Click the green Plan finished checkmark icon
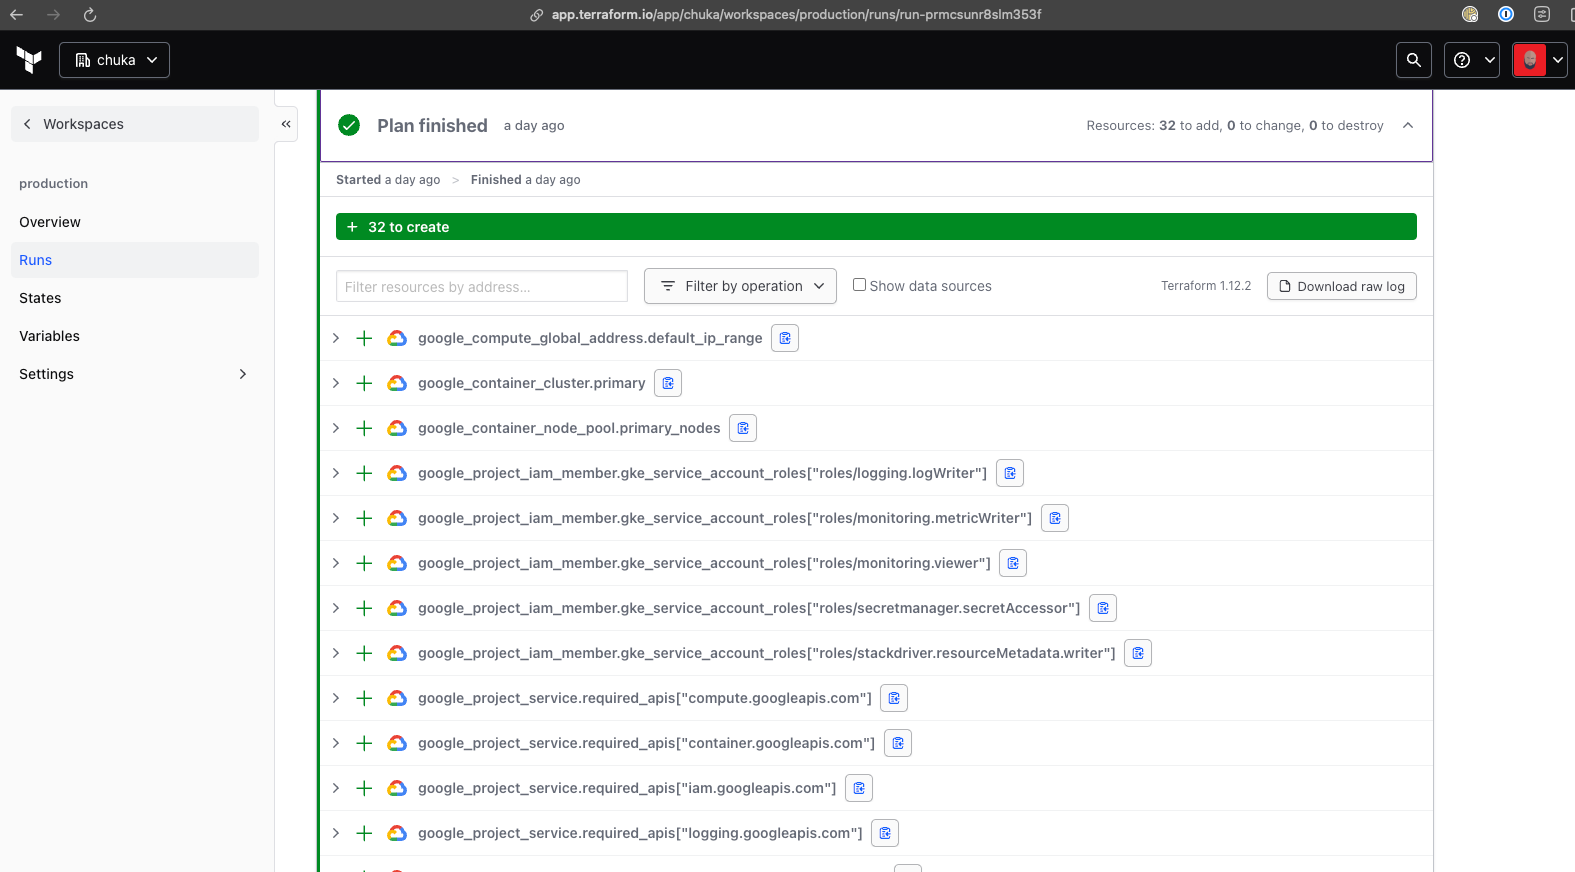 (349, 125)
